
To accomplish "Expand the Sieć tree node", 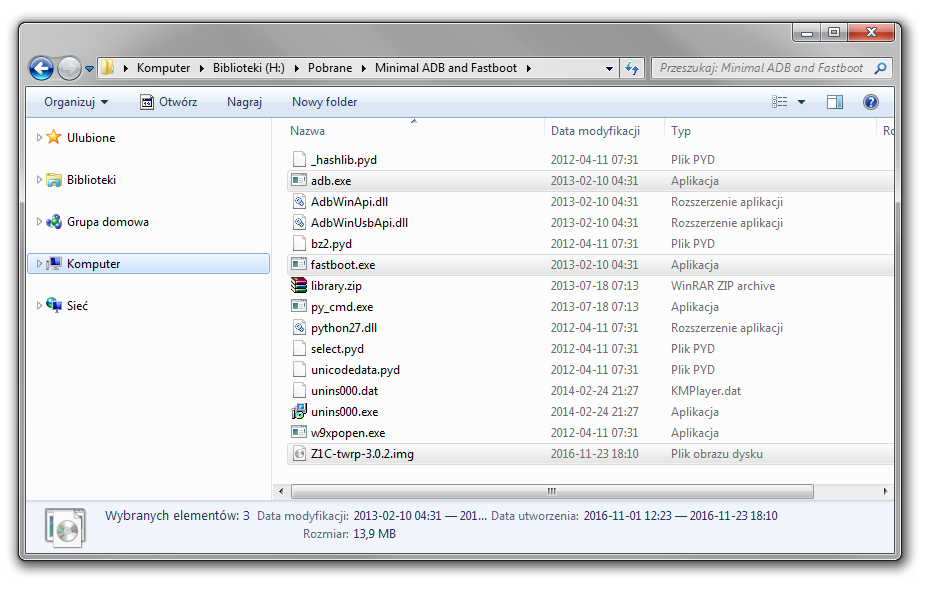I will 39,305.
